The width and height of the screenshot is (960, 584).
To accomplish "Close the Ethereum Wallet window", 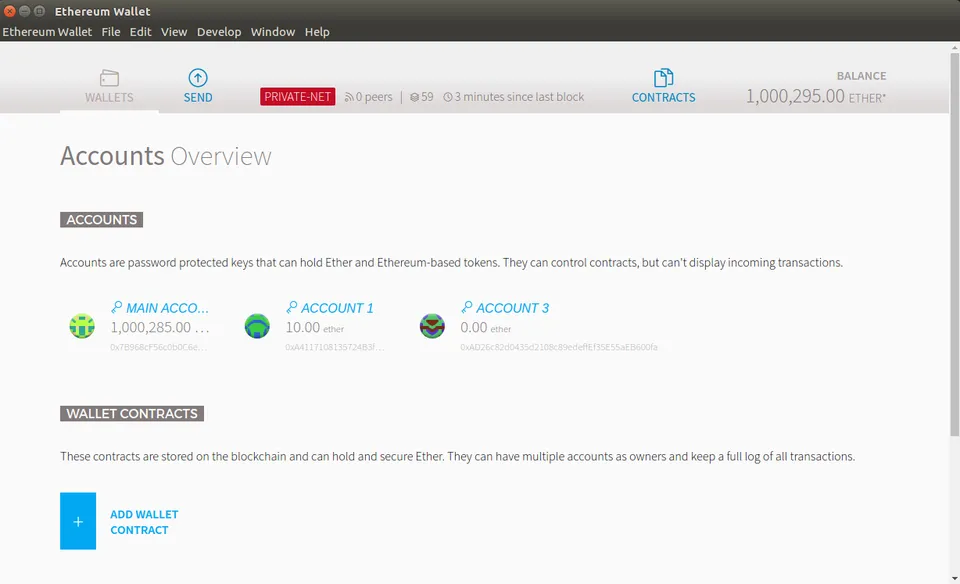I will (x=10, y=11).
